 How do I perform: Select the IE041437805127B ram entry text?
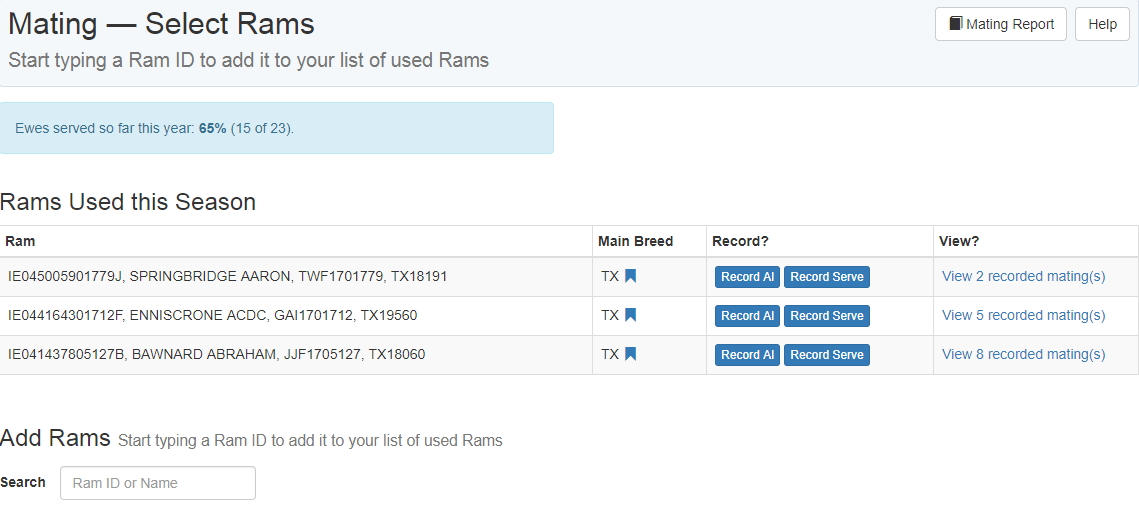(216, 354)
